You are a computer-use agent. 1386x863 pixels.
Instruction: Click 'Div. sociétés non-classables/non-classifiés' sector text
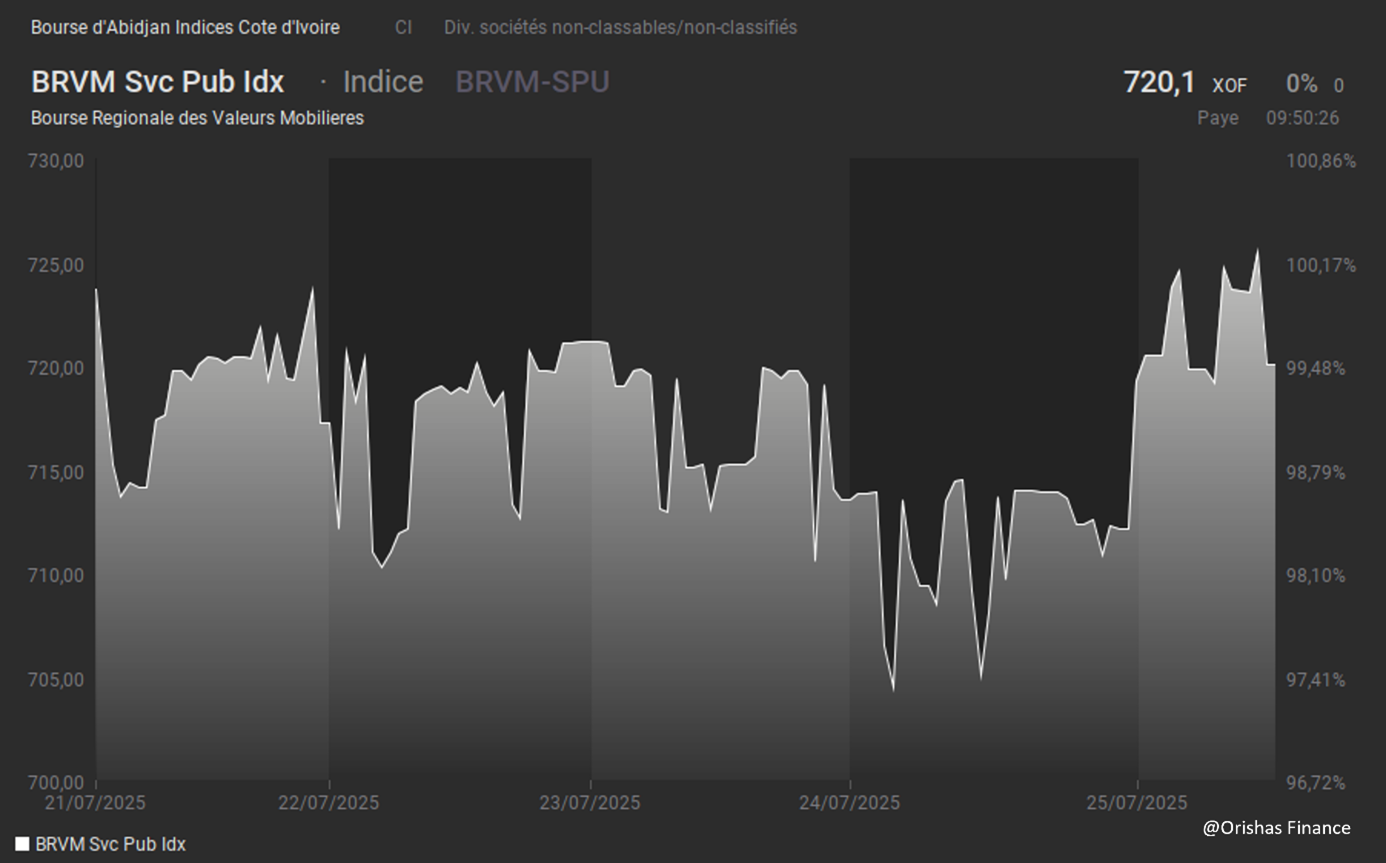coord(621,28)
